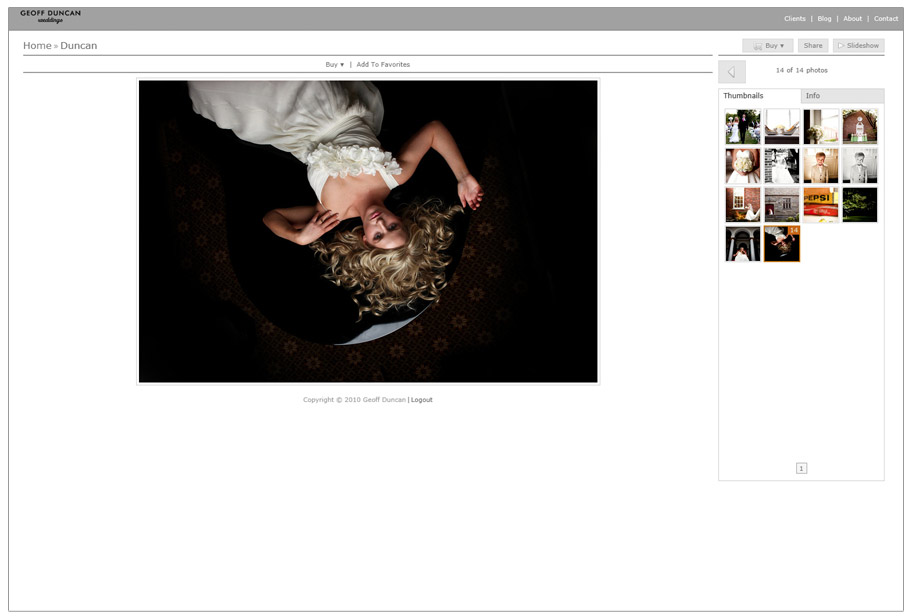The image size is (913, 616).
Task: Switch to the Info tab
Action: [842, 95]
